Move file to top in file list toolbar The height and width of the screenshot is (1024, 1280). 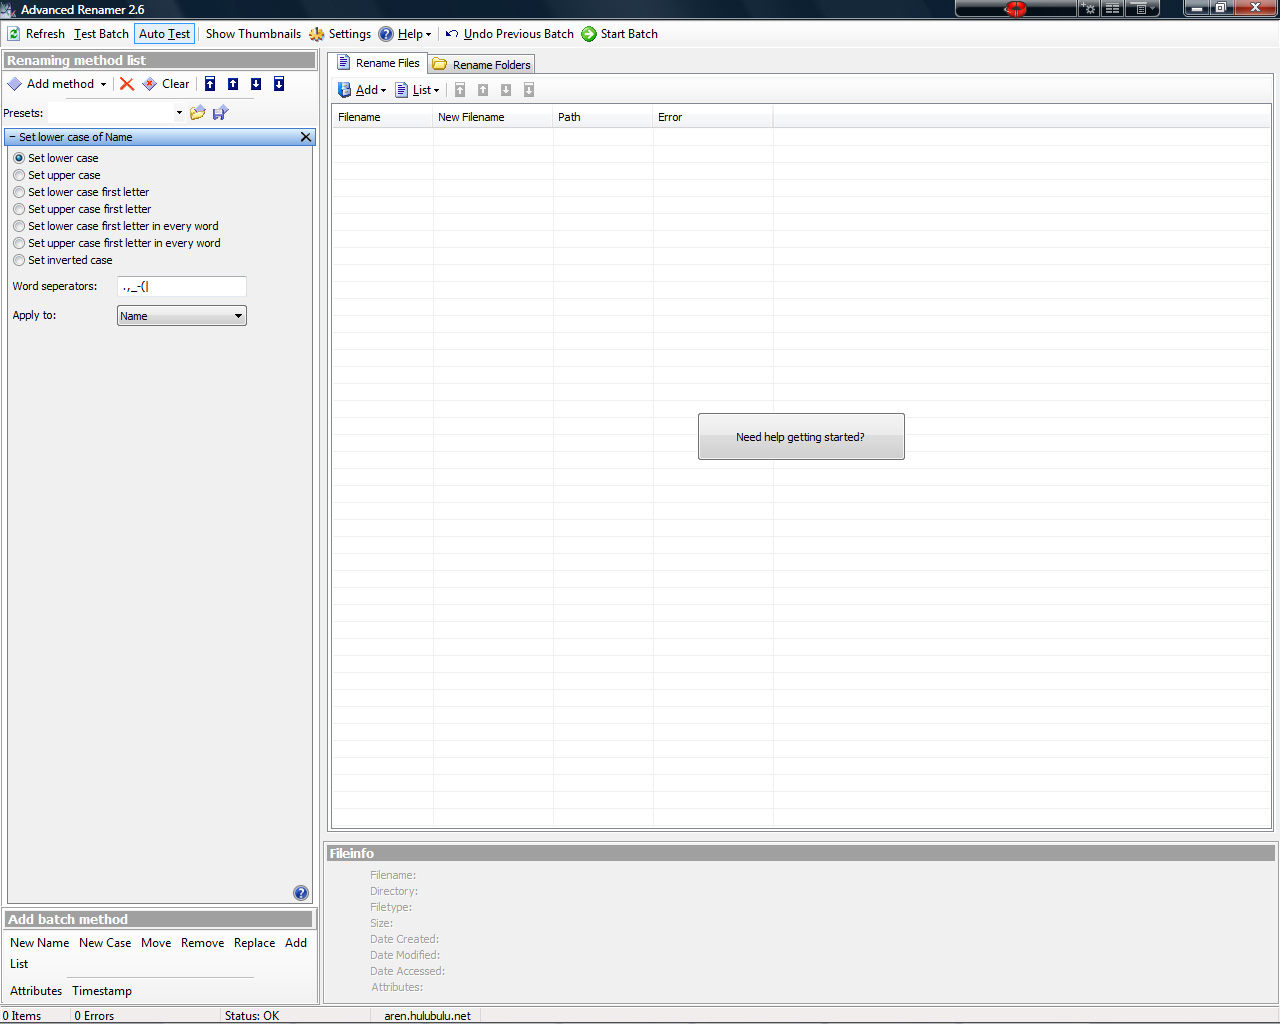click(460, 90)
